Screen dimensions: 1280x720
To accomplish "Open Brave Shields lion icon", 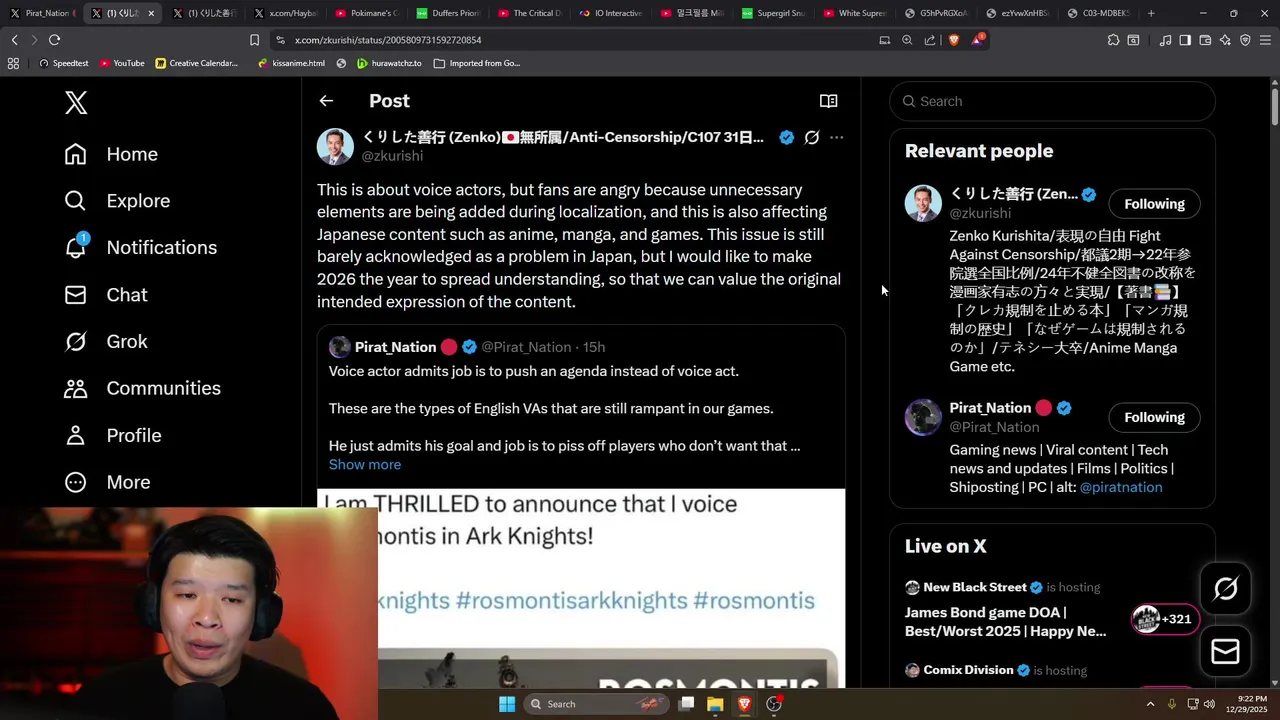I will pyautogui.click(x=953, y=40).
